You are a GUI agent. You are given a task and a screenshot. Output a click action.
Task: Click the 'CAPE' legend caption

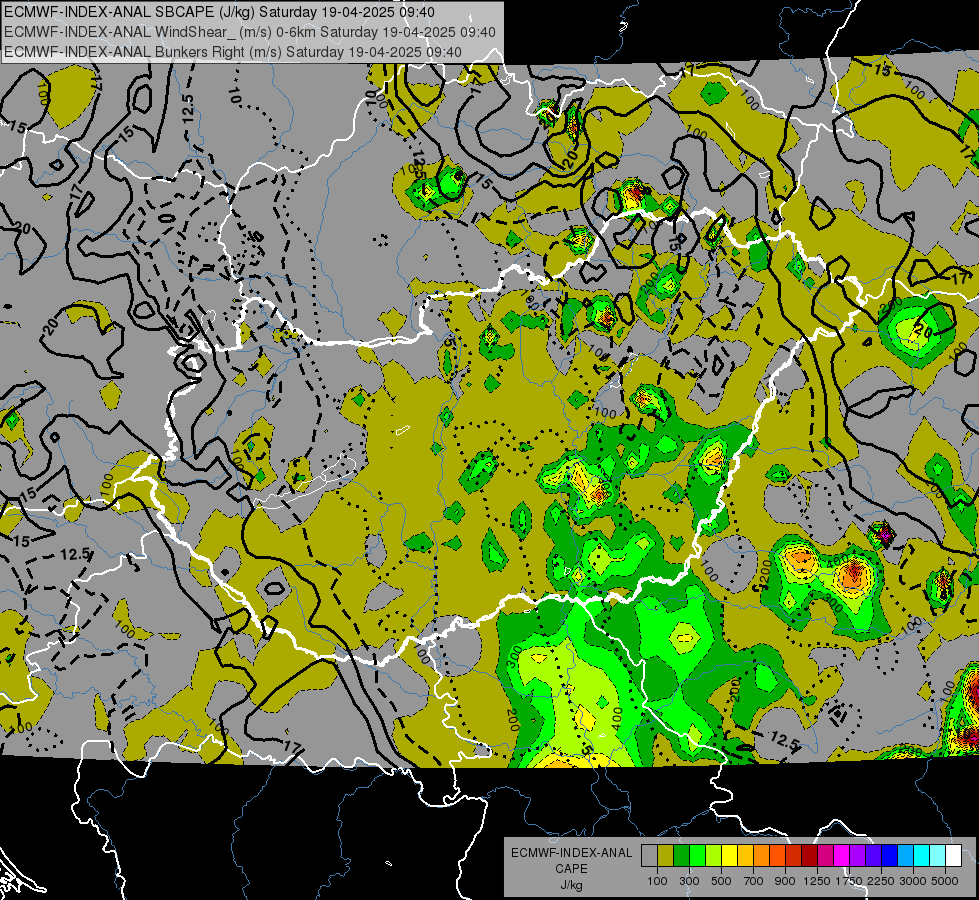(x=571, y=869)
